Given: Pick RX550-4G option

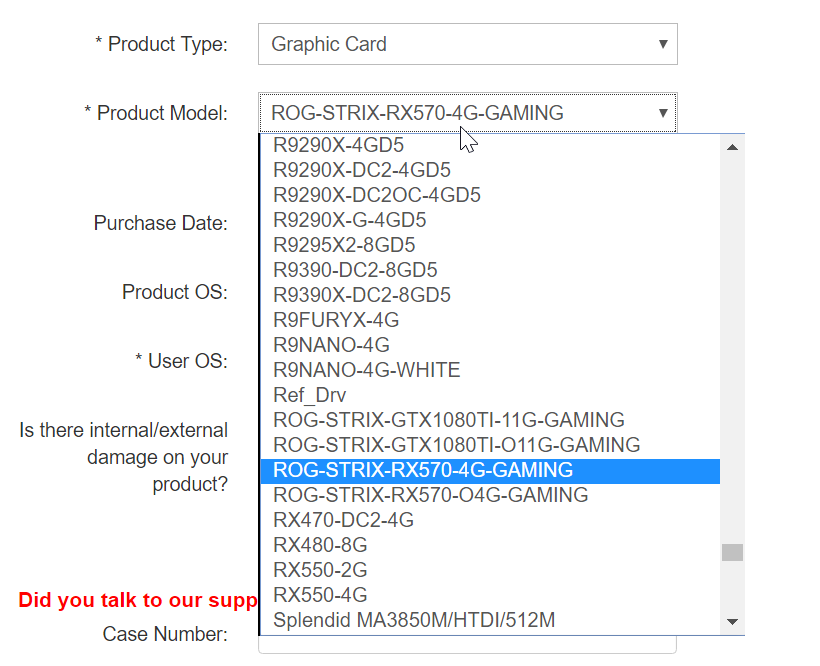Looking at the screenshot, I should pyautogui.click(x=490, y=595).
